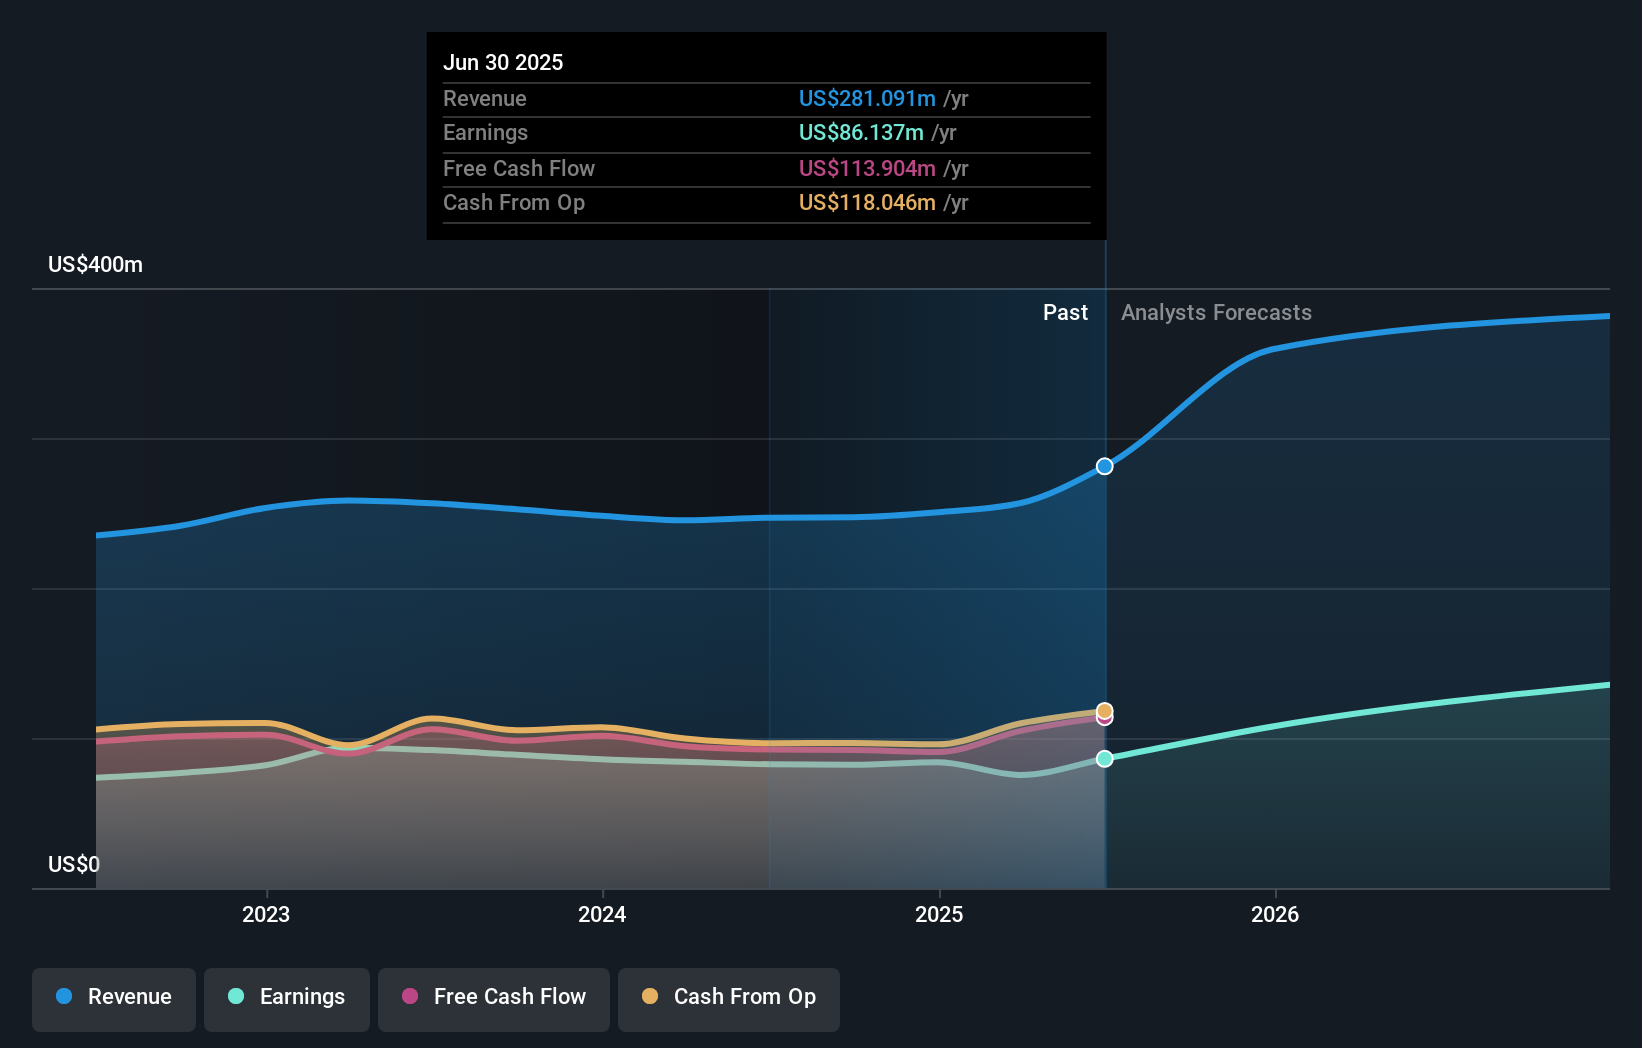Click the teal earnings data point marker
1642x1048 pixels.
(1104, 759)
